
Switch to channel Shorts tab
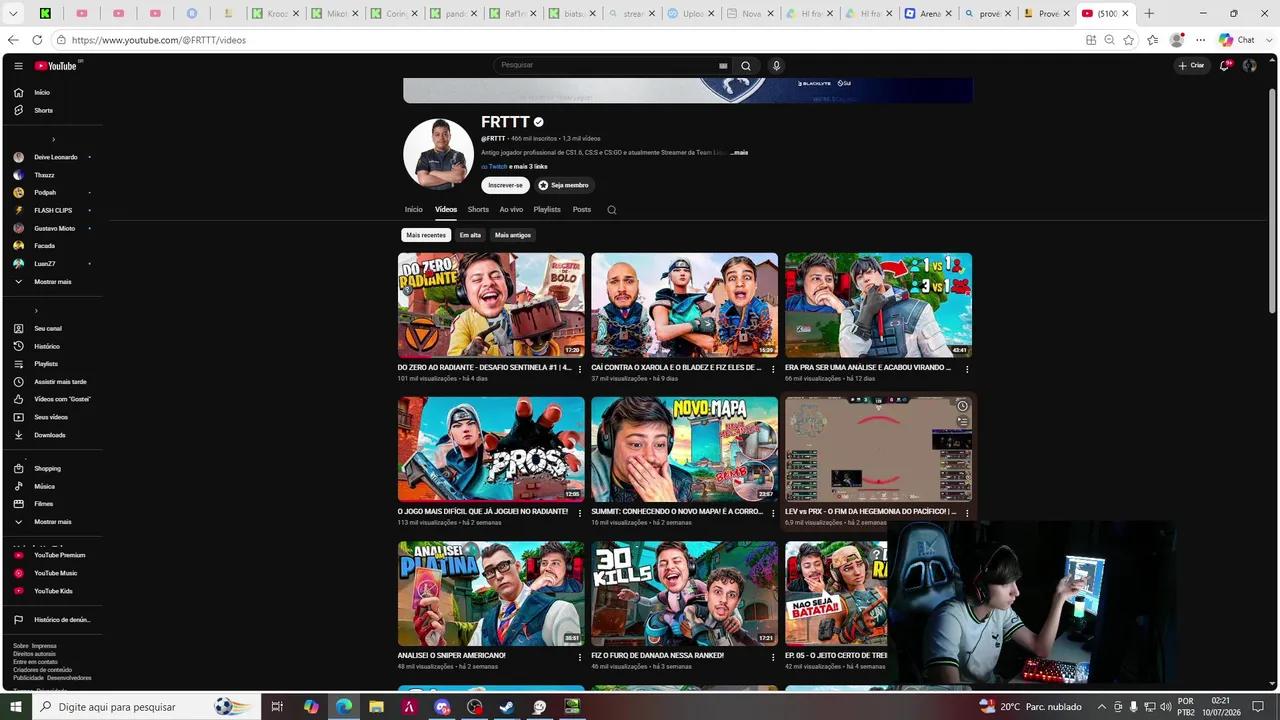coord(478,210)
